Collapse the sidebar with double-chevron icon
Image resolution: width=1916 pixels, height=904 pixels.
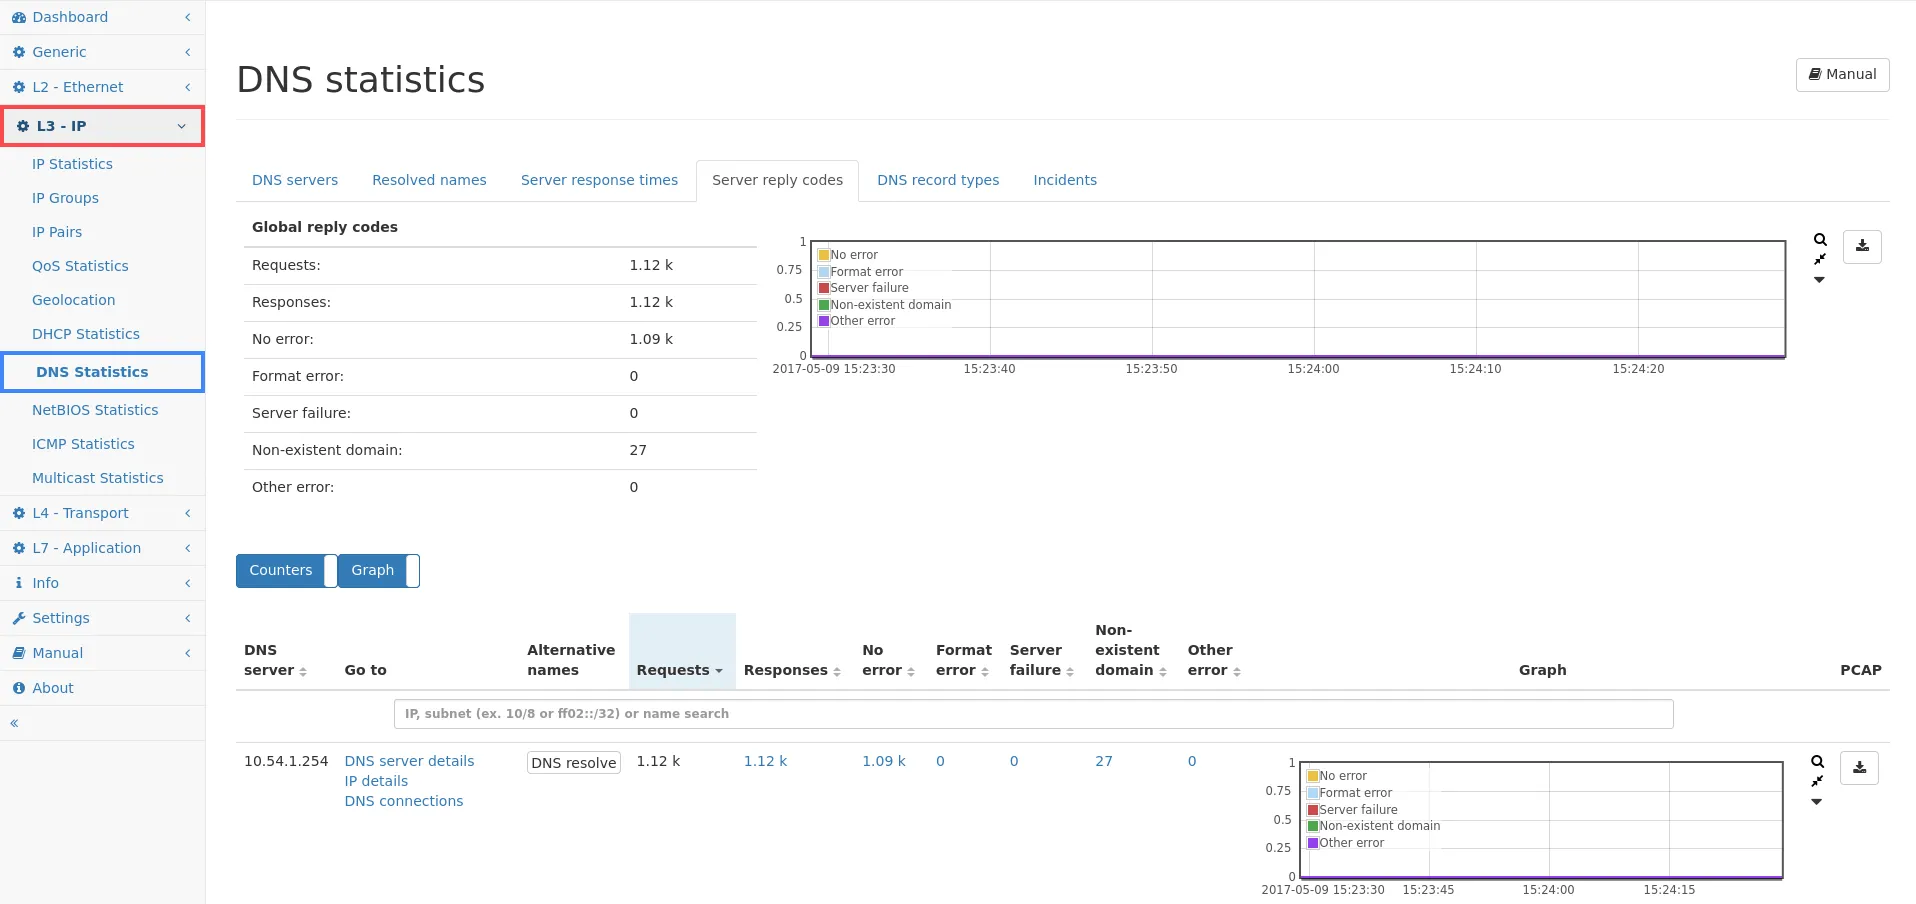(15, 723)
